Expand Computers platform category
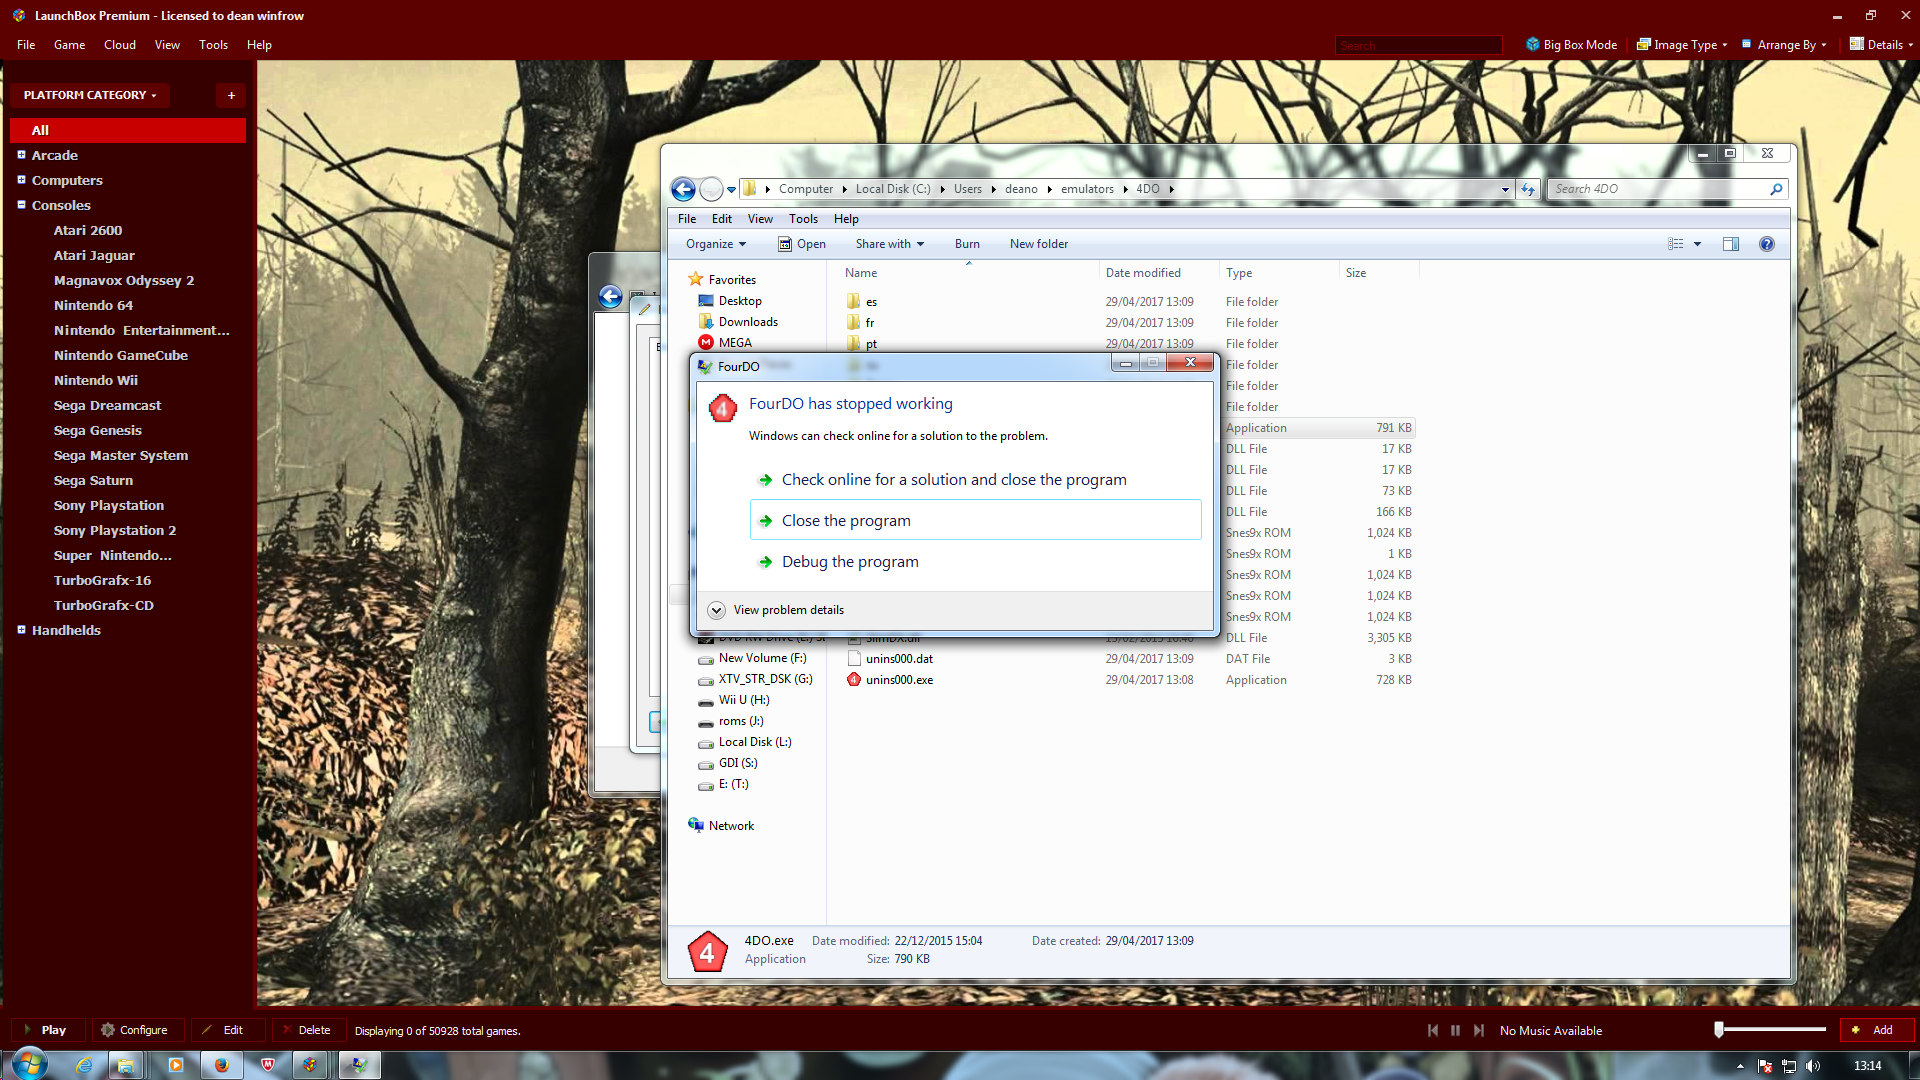 tap(21, 180)
